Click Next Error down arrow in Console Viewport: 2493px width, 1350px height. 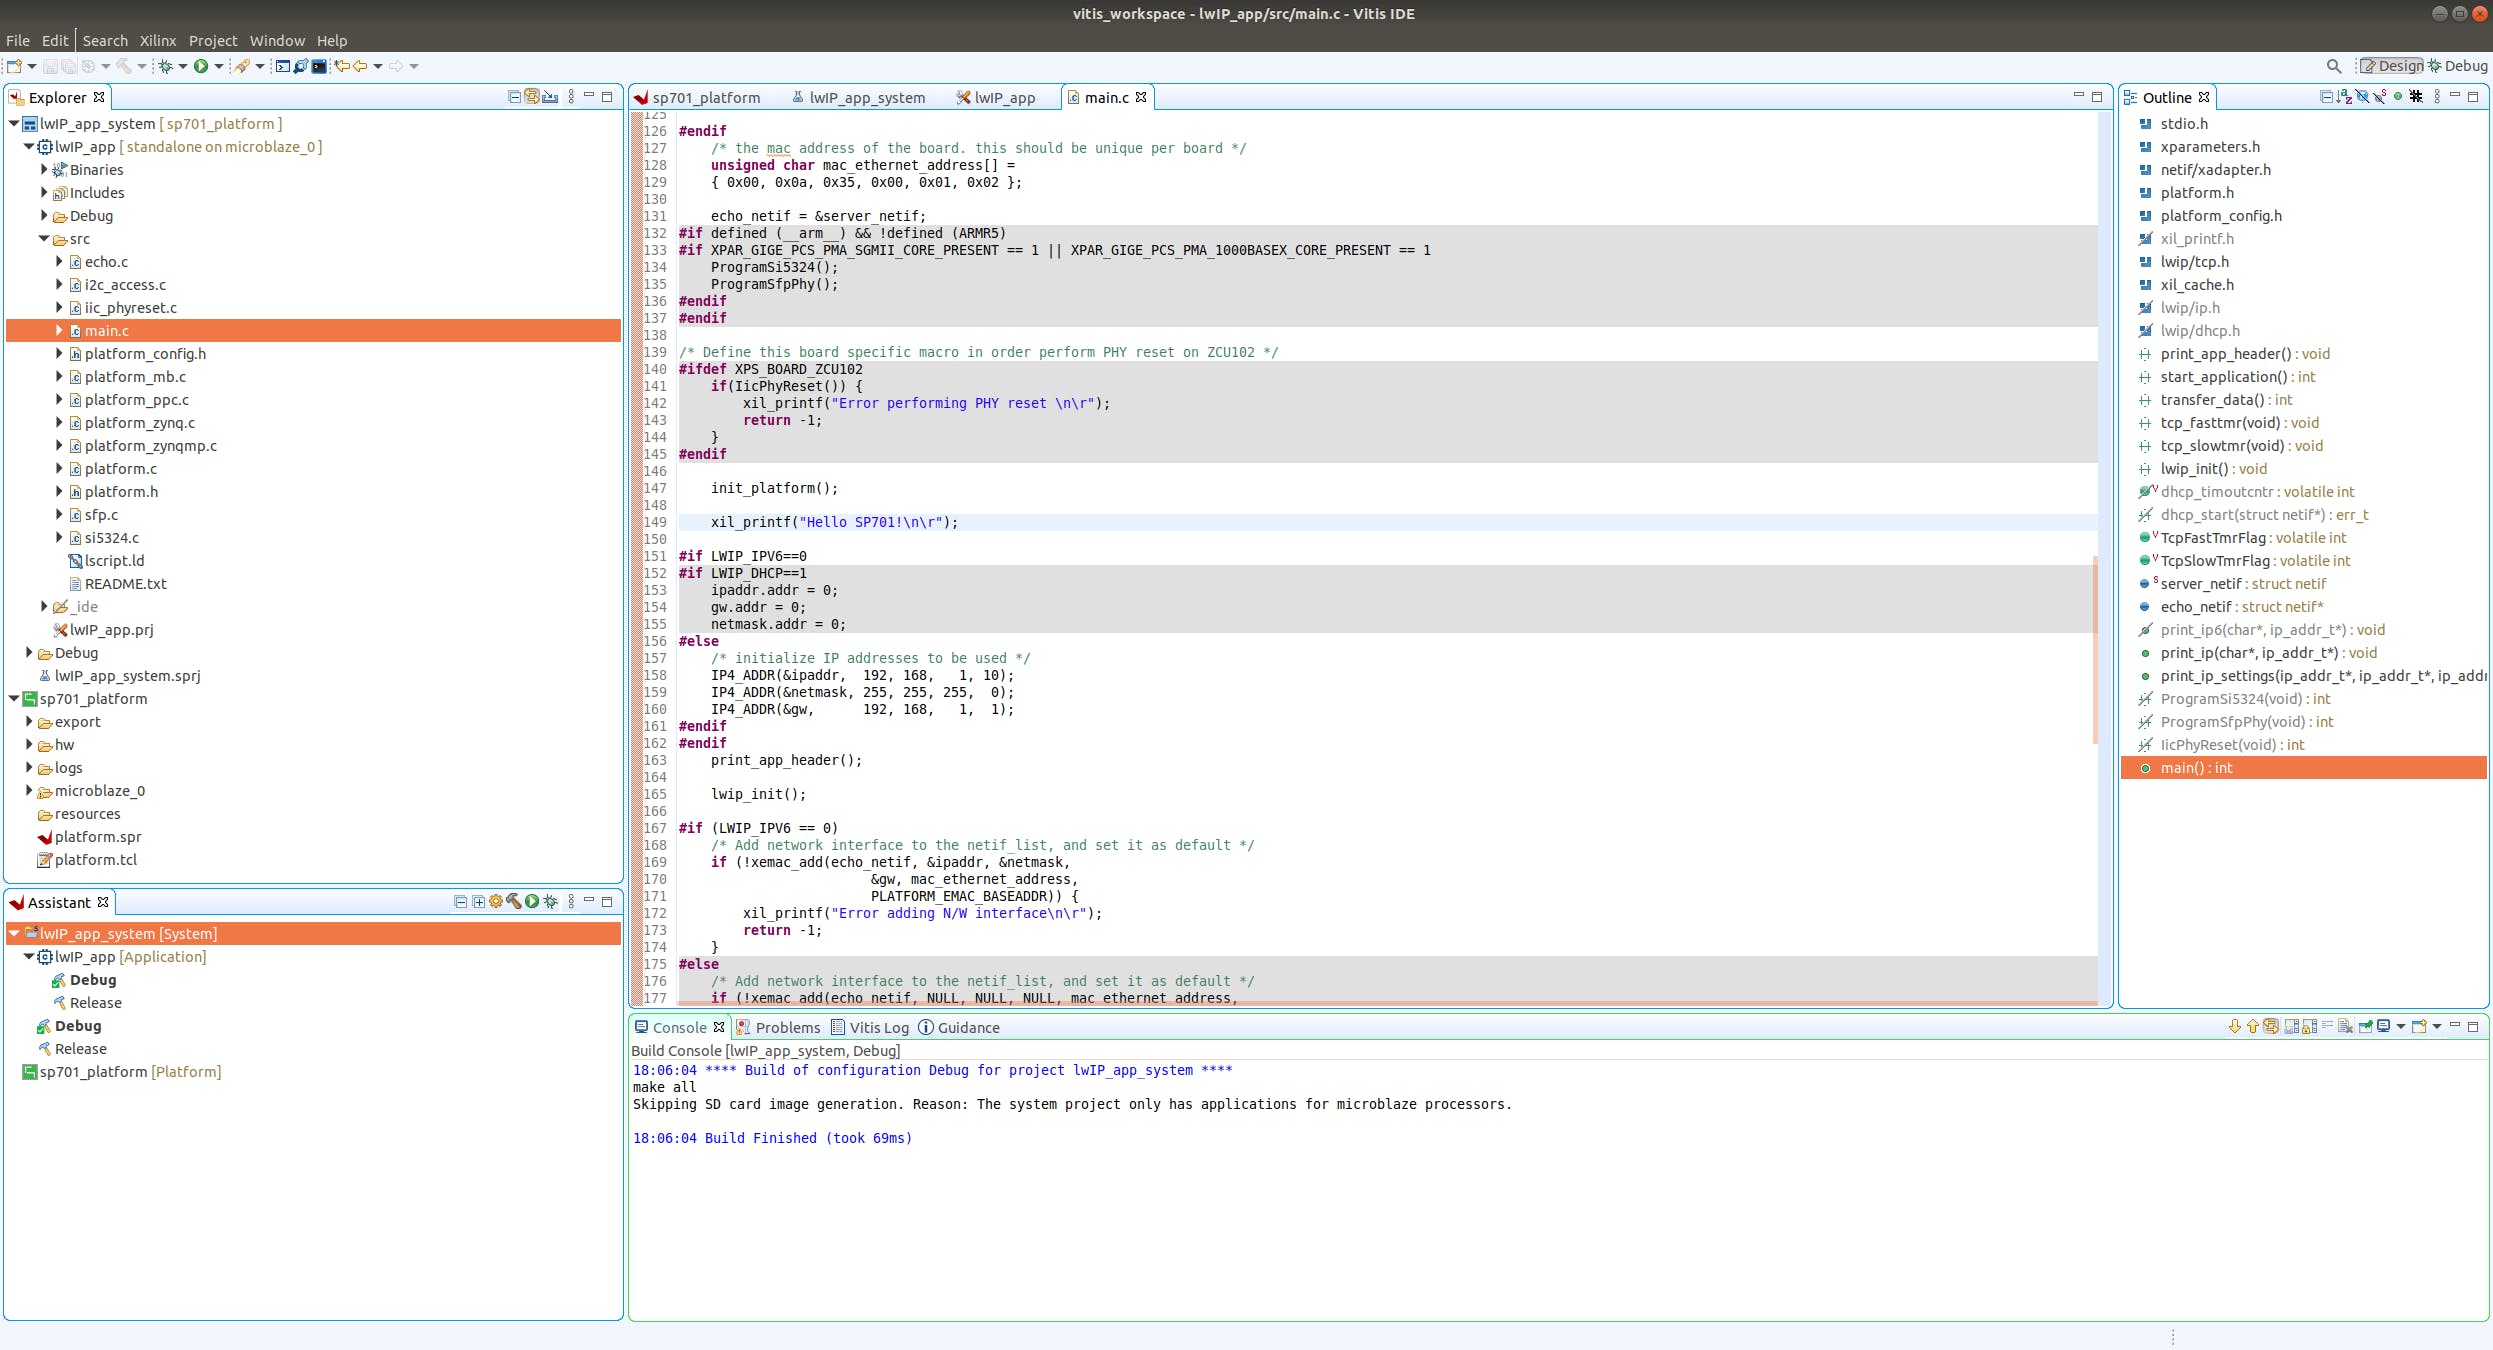point(2235,1027)
